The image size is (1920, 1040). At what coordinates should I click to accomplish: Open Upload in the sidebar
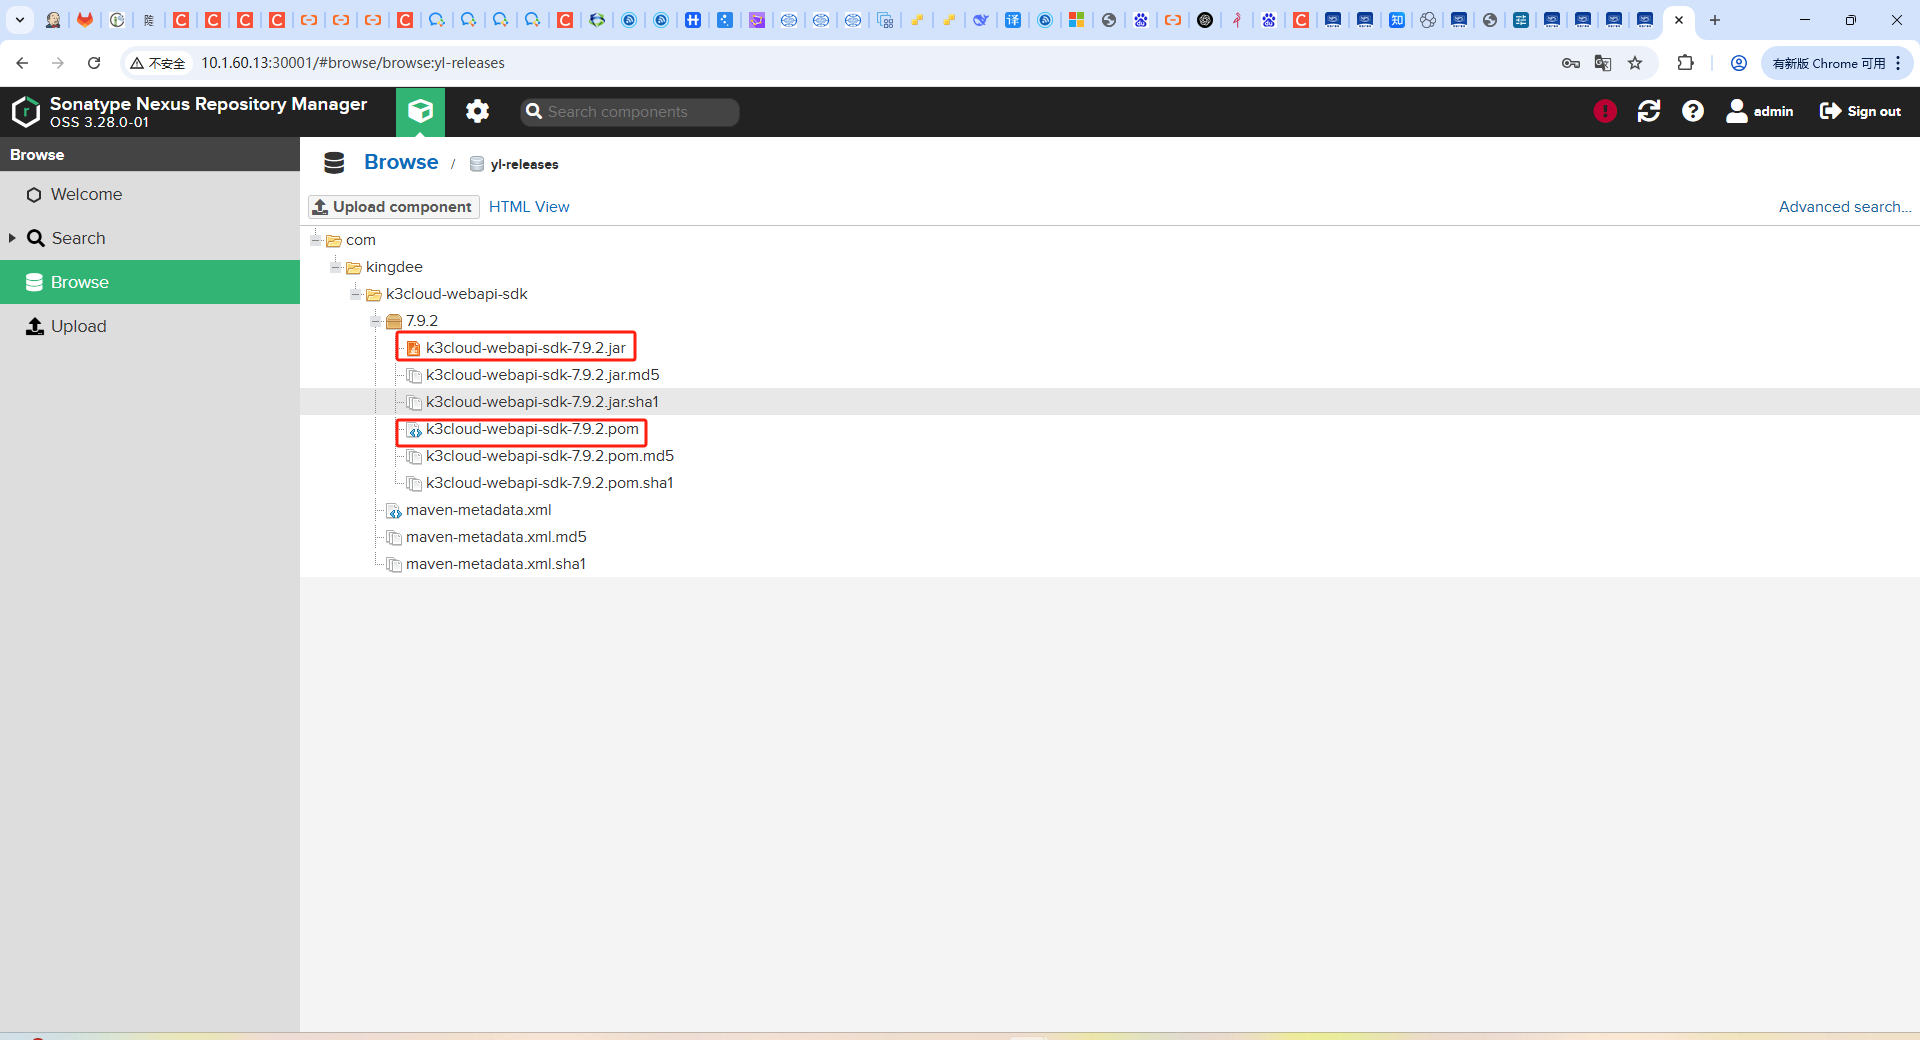point(150,326)
